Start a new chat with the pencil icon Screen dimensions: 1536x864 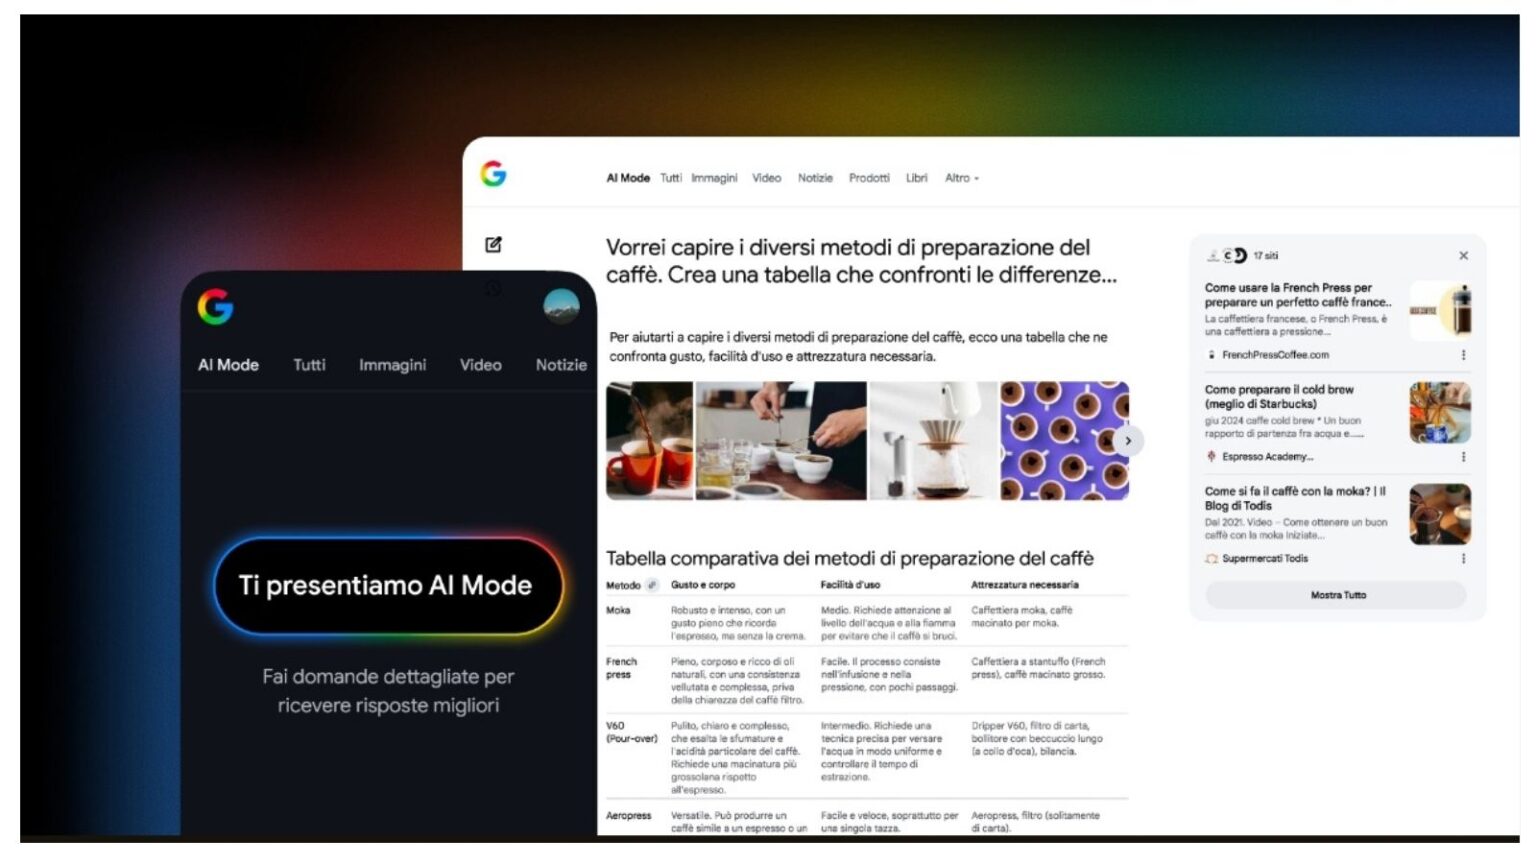493,244
